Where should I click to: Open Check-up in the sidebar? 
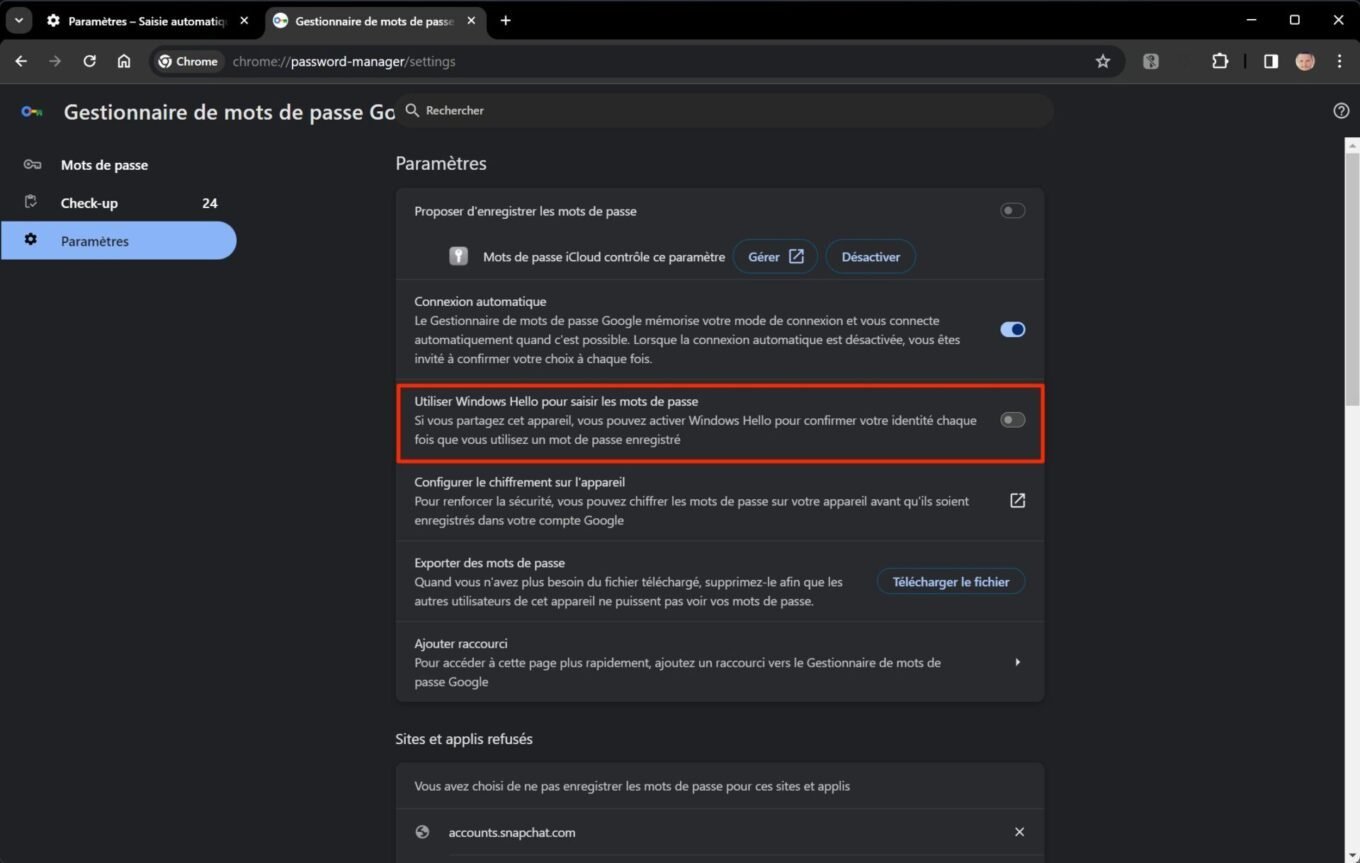(118, 203)
